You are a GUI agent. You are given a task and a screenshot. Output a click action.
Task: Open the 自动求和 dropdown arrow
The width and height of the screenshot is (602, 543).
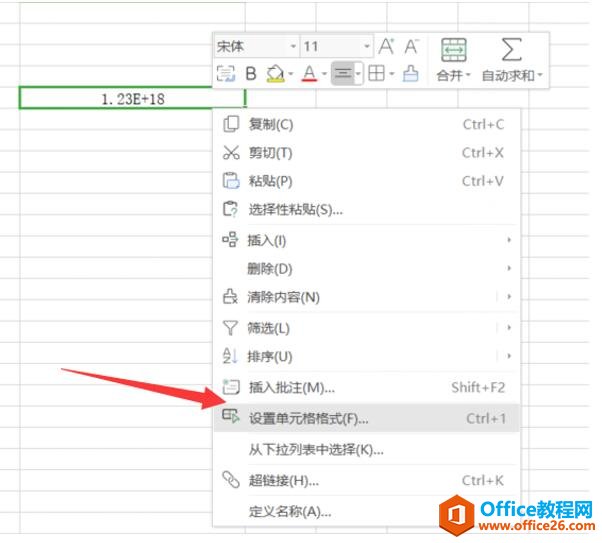540,75
